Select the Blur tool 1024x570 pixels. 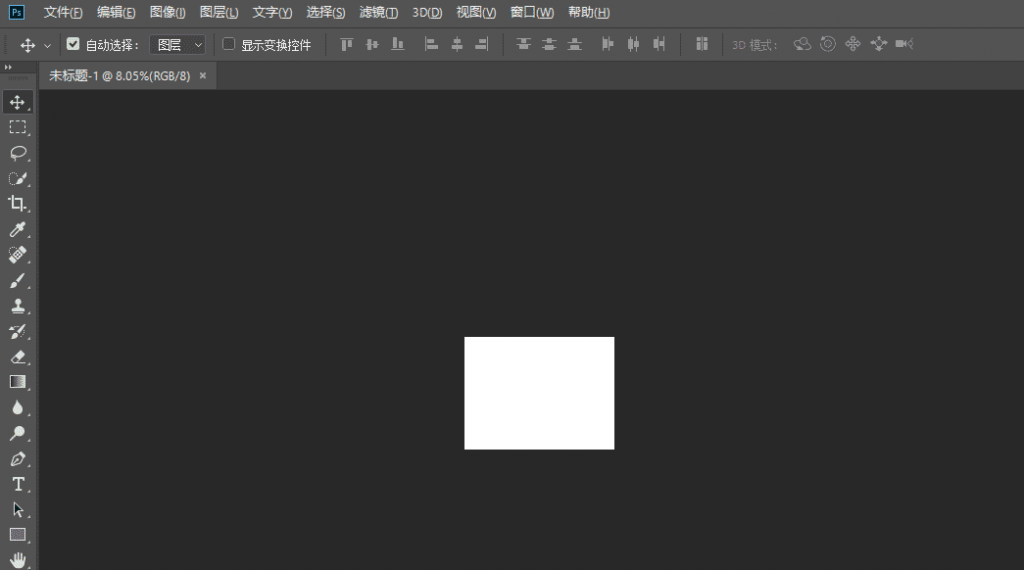18,407
